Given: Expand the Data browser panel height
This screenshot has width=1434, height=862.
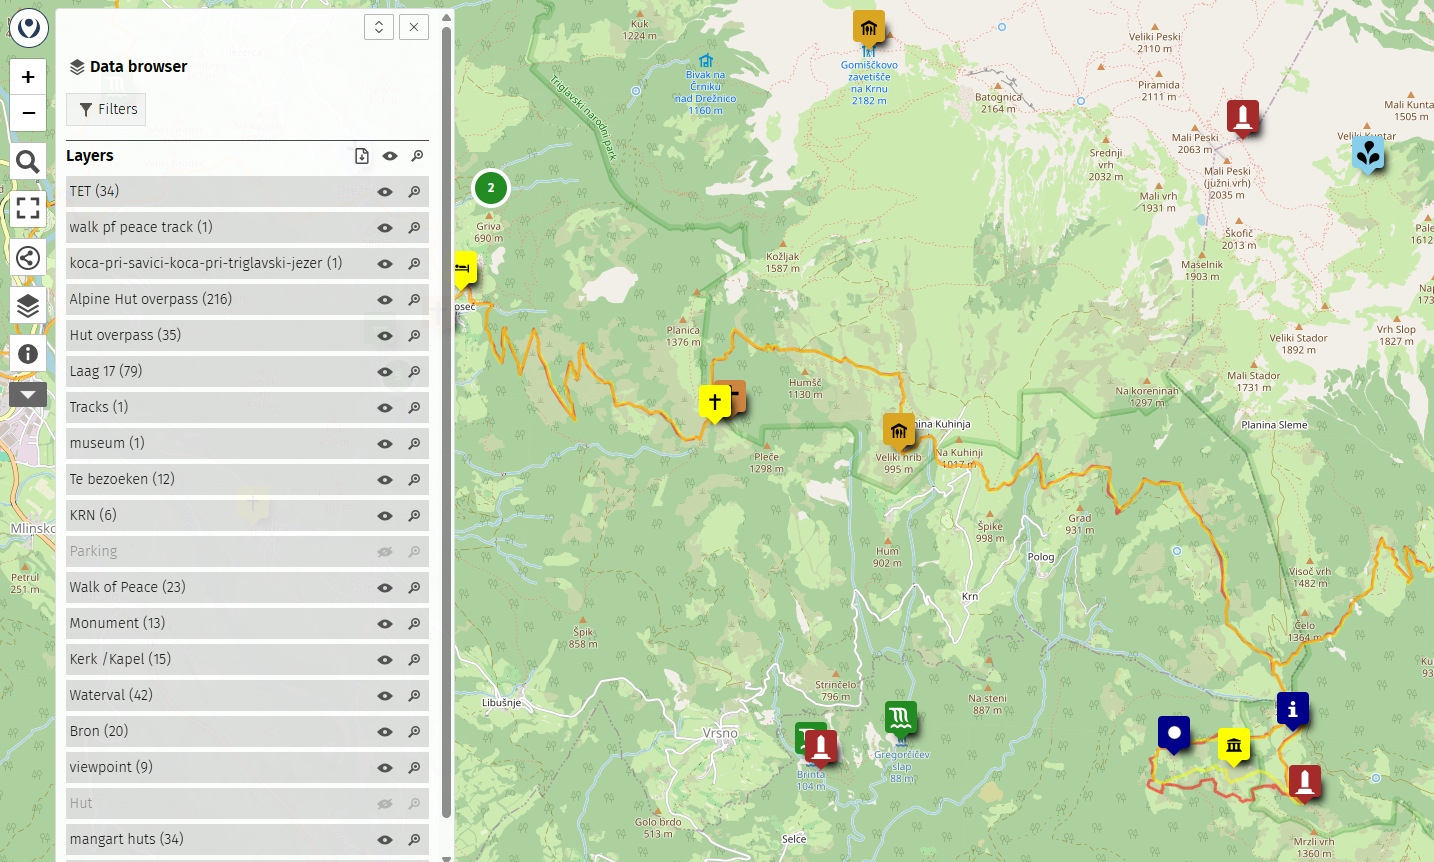Looking at the screenshot, I should click(x=379, y=27).
